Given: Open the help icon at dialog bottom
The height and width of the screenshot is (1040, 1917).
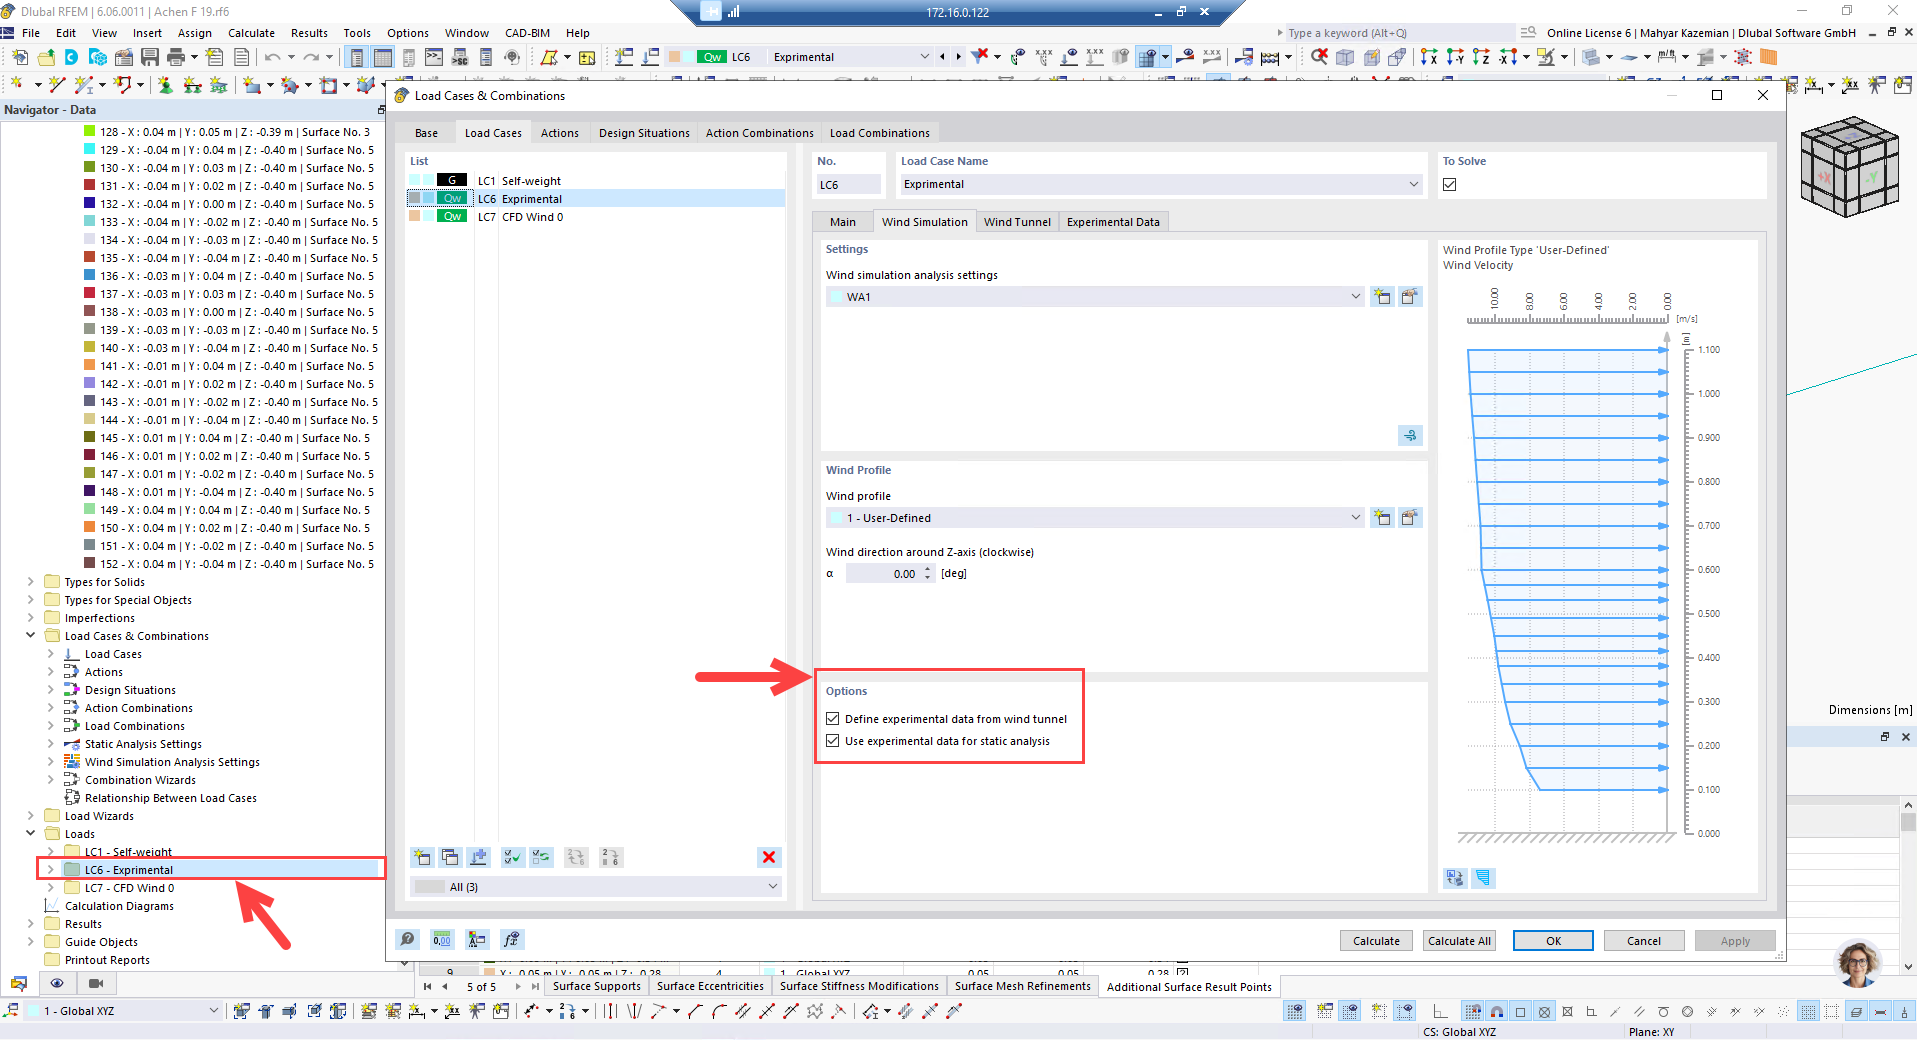Looking at the screenshot, I should click(x=407, y=939).
